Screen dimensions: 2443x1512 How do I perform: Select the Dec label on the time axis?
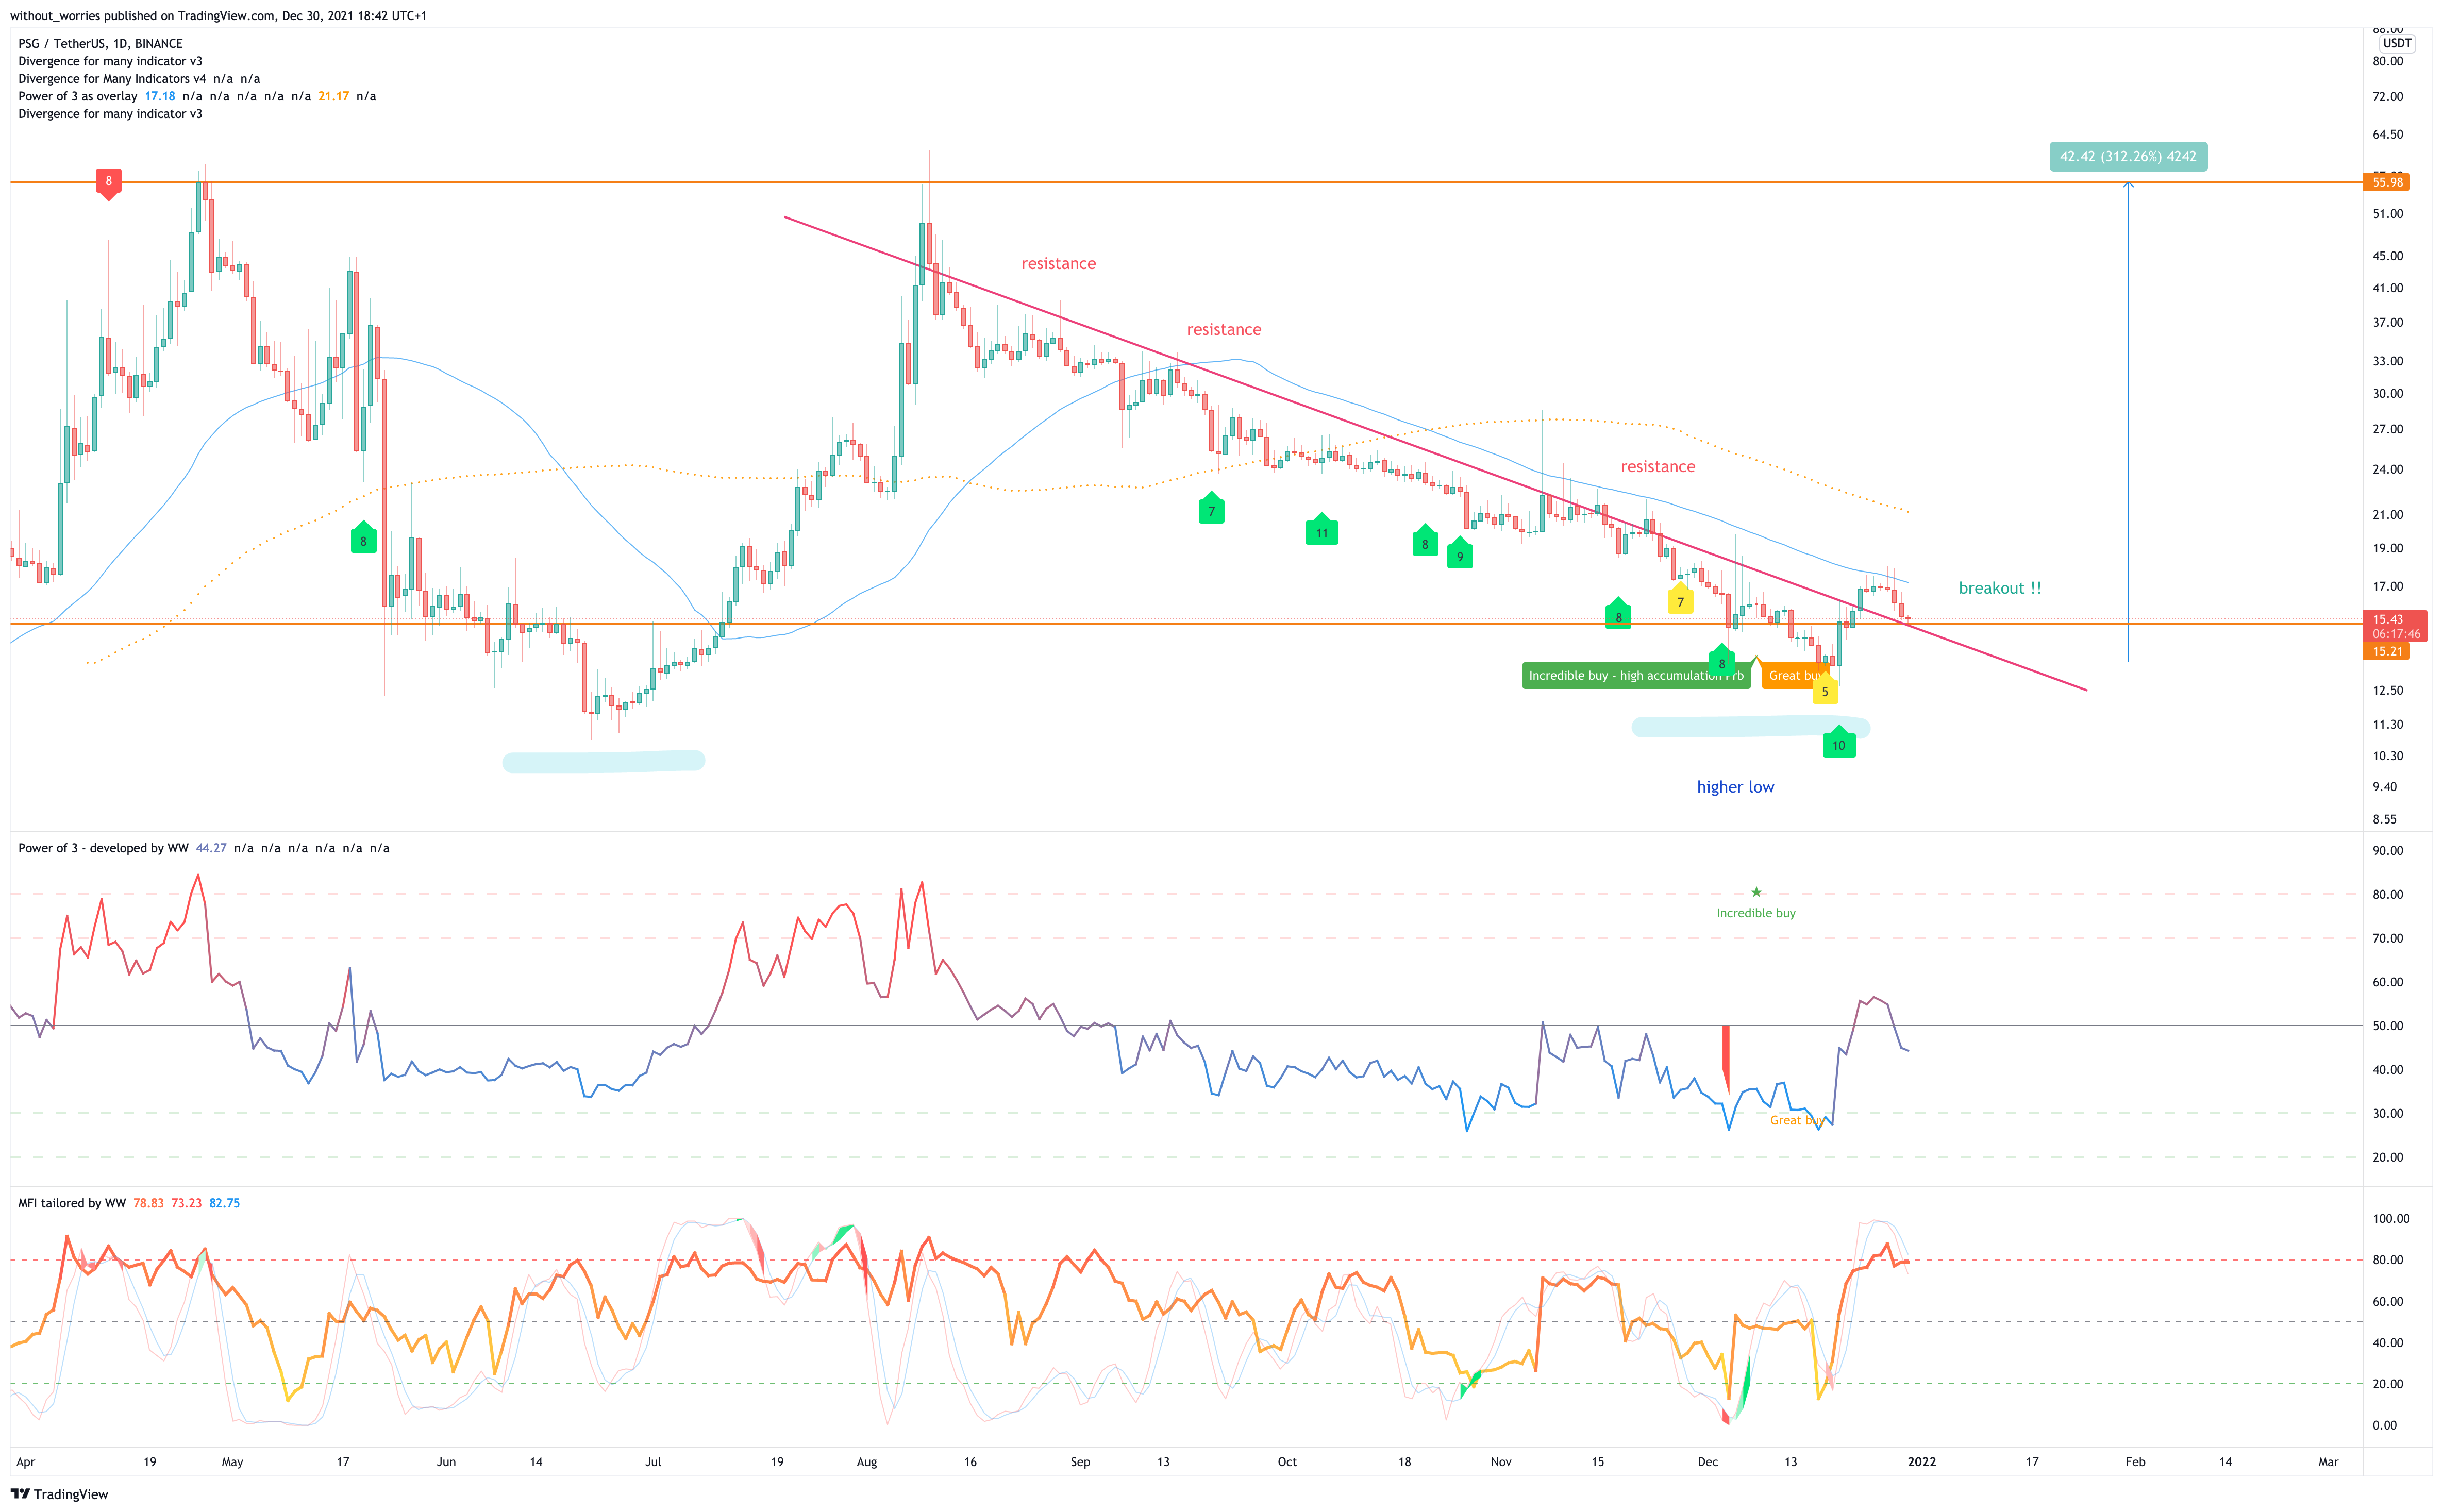click(x=1708, y=1462)
